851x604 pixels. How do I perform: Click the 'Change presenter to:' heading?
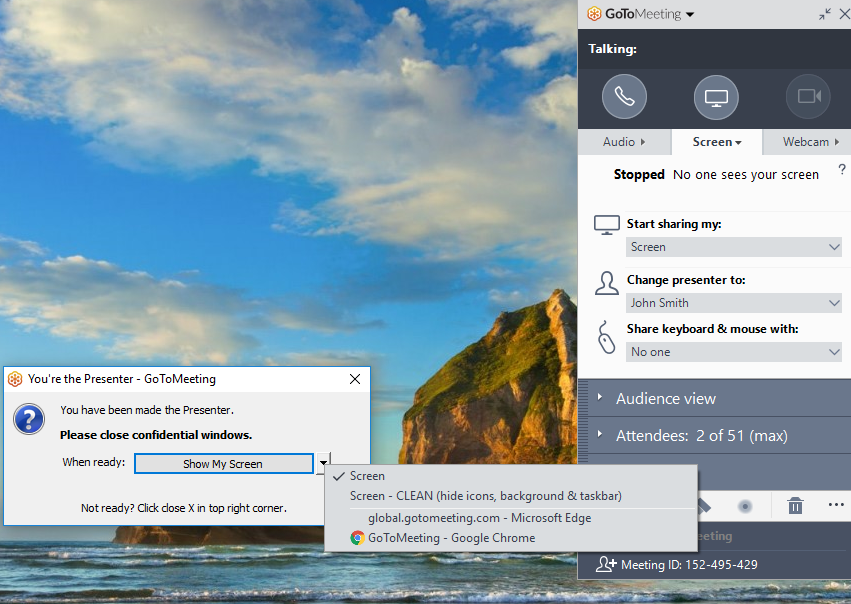click(x=686, y=279)
